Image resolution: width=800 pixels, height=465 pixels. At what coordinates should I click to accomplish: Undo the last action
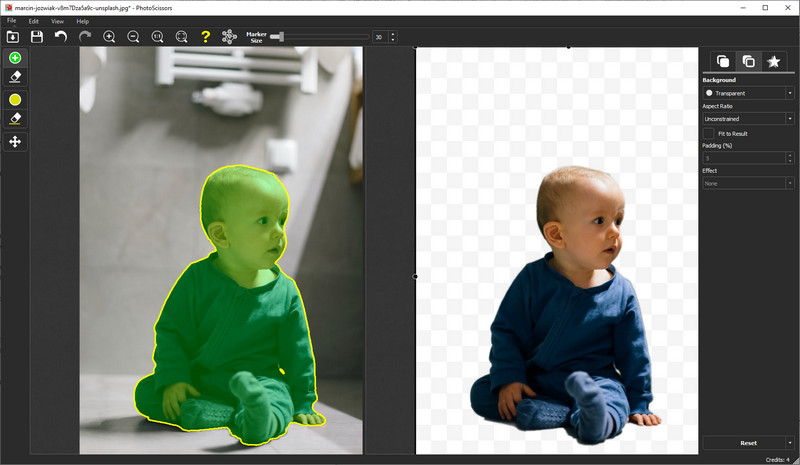click(x=61, y=37)
